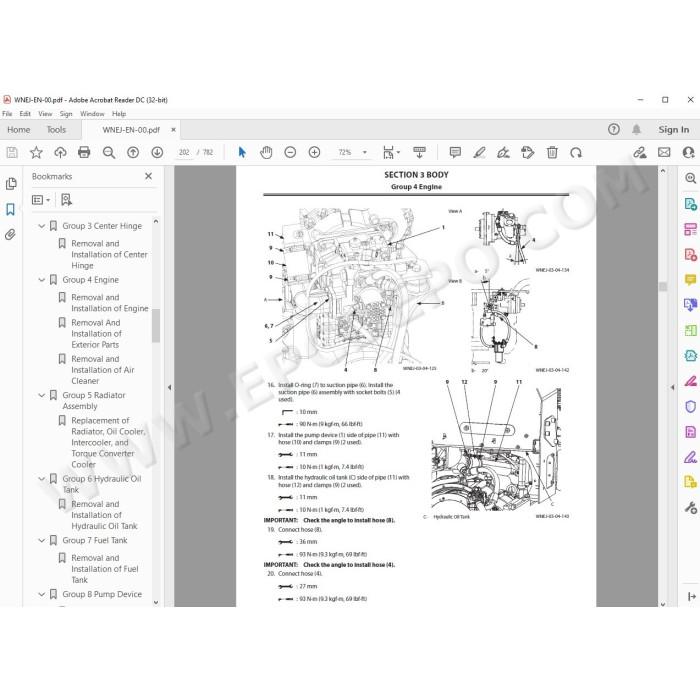The height and width of the screenshot is (700, 700).
Task: Open zoom level dropdown
Action: click(365, 153)
